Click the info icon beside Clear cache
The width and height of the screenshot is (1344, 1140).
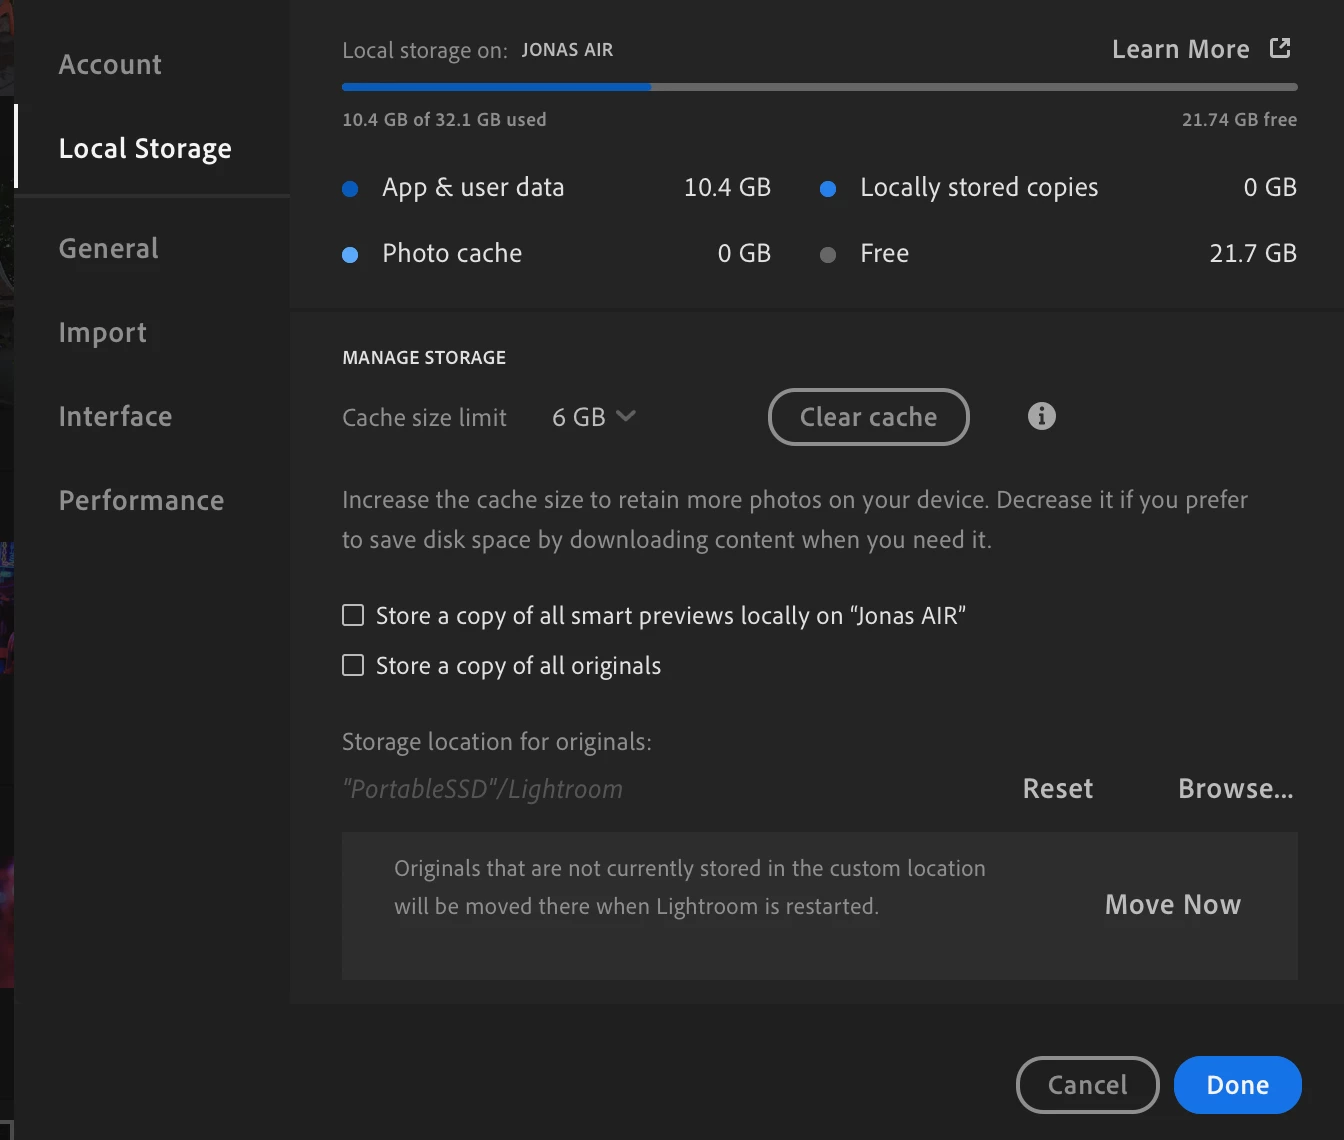tap(1041, 416)
